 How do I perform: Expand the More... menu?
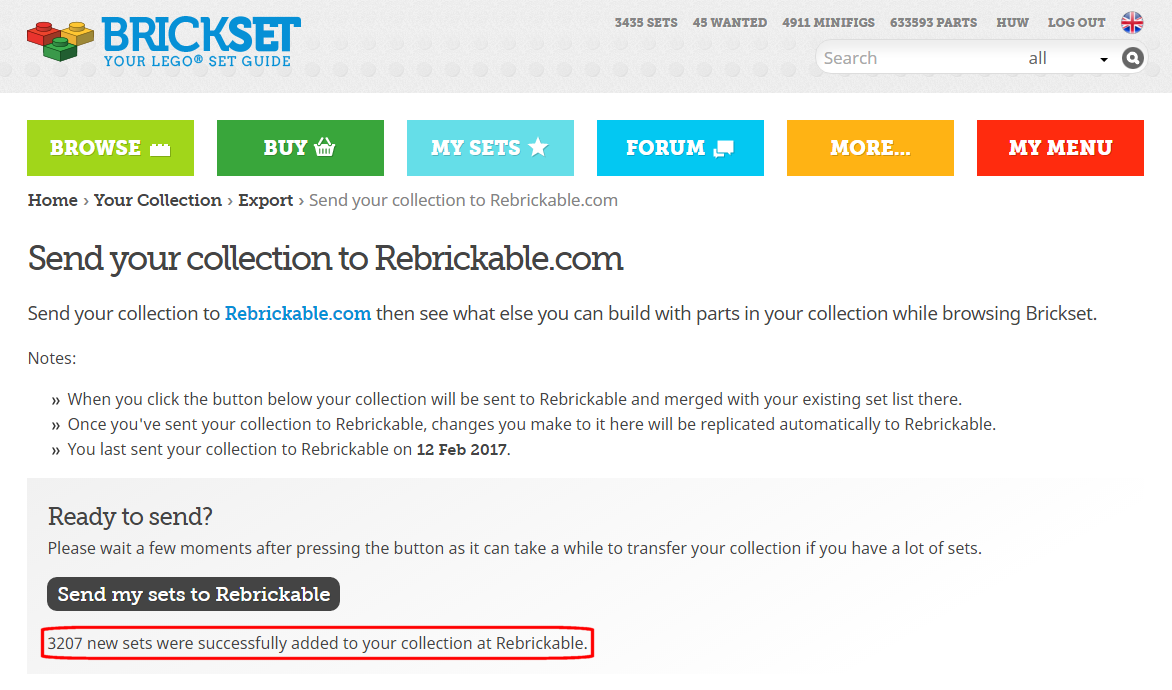click(870, 148)
